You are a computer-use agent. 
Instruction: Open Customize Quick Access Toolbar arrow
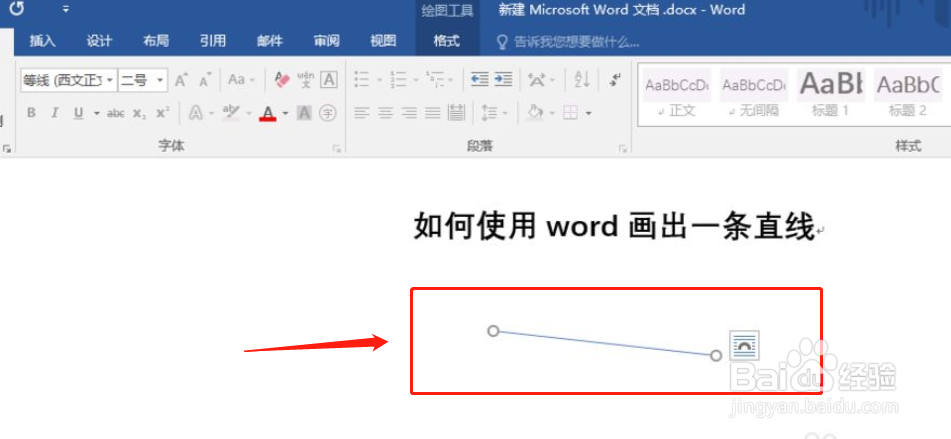coord(66,9)
